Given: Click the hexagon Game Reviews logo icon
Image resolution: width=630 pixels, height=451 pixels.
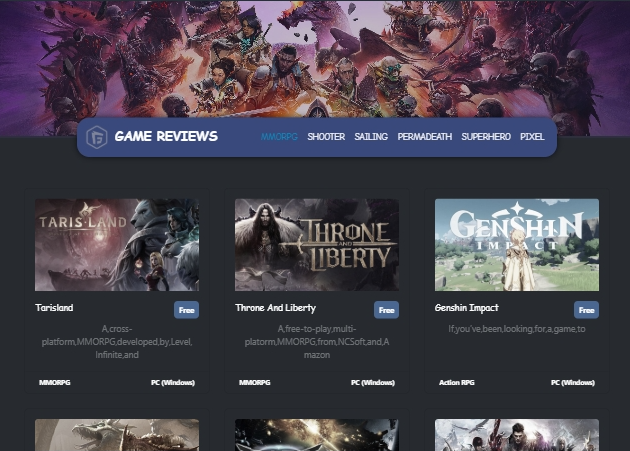Looking at the screenshot, I should coord(97,137).
